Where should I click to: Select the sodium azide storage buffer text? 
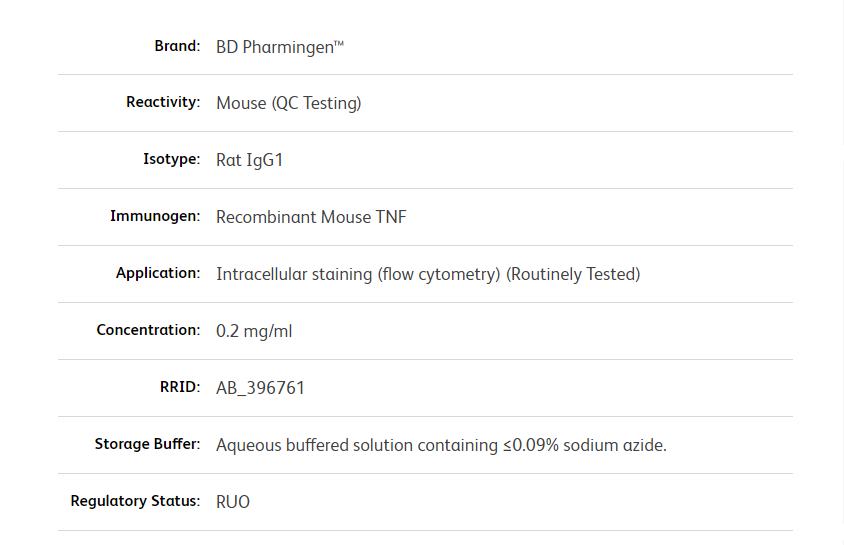tap(441, 445)
